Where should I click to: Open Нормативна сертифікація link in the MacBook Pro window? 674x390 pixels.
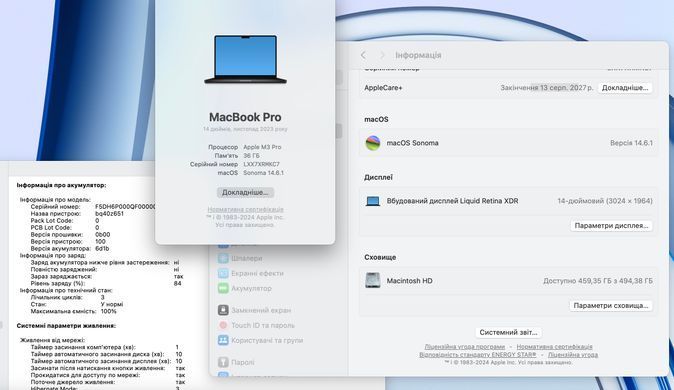click(x=245, y=209)
